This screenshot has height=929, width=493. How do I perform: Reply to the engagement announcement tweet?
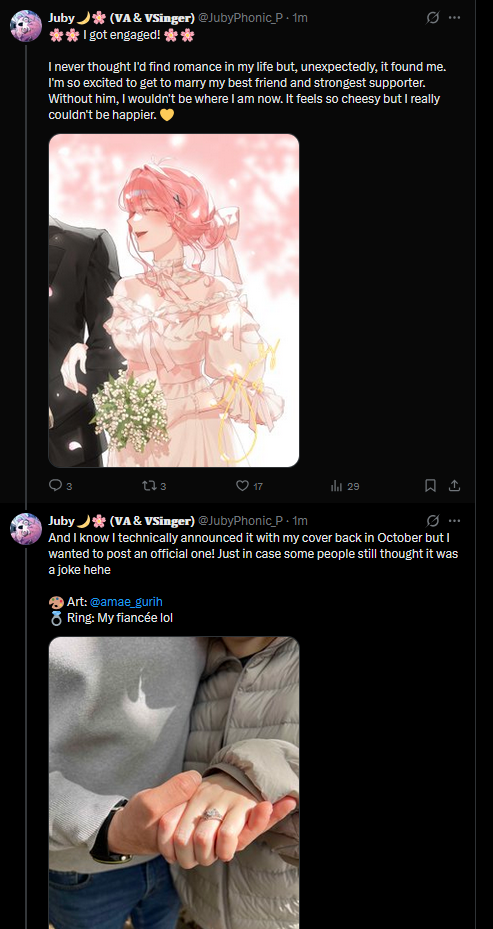click(60, 486)
